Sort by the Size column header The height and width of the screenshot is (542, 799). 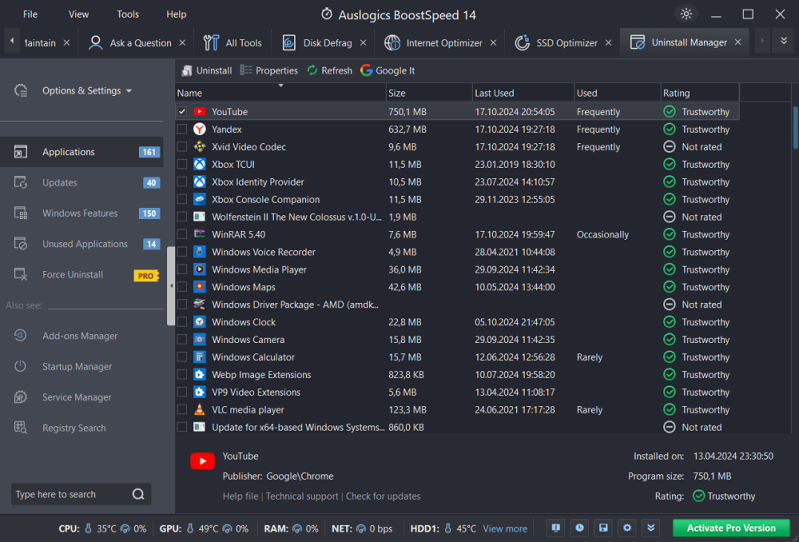[x=429, y=93]
